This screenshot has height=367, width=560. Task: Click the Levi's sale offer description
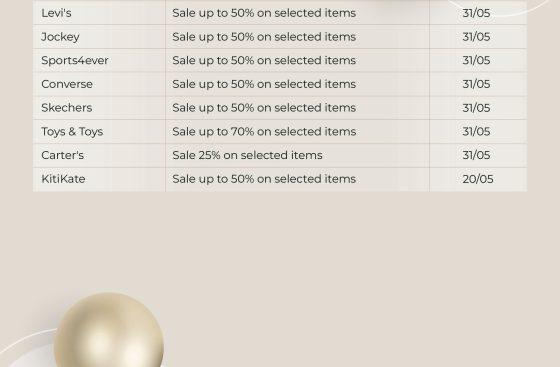[x=264, y=13]
